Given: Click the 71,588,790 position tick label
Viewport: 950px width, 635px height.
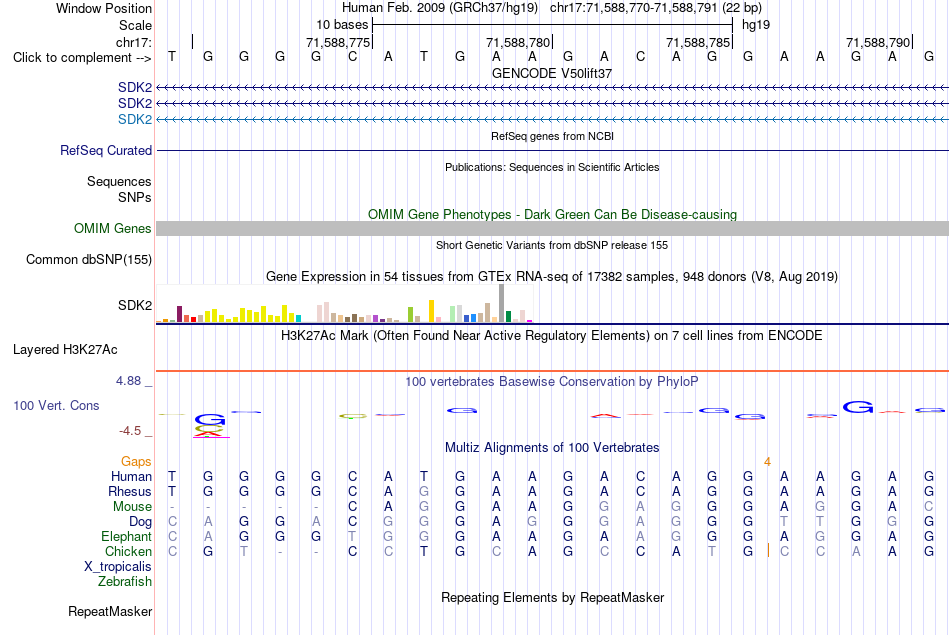Looking at the screenshot, I should (x=878, y=42).
